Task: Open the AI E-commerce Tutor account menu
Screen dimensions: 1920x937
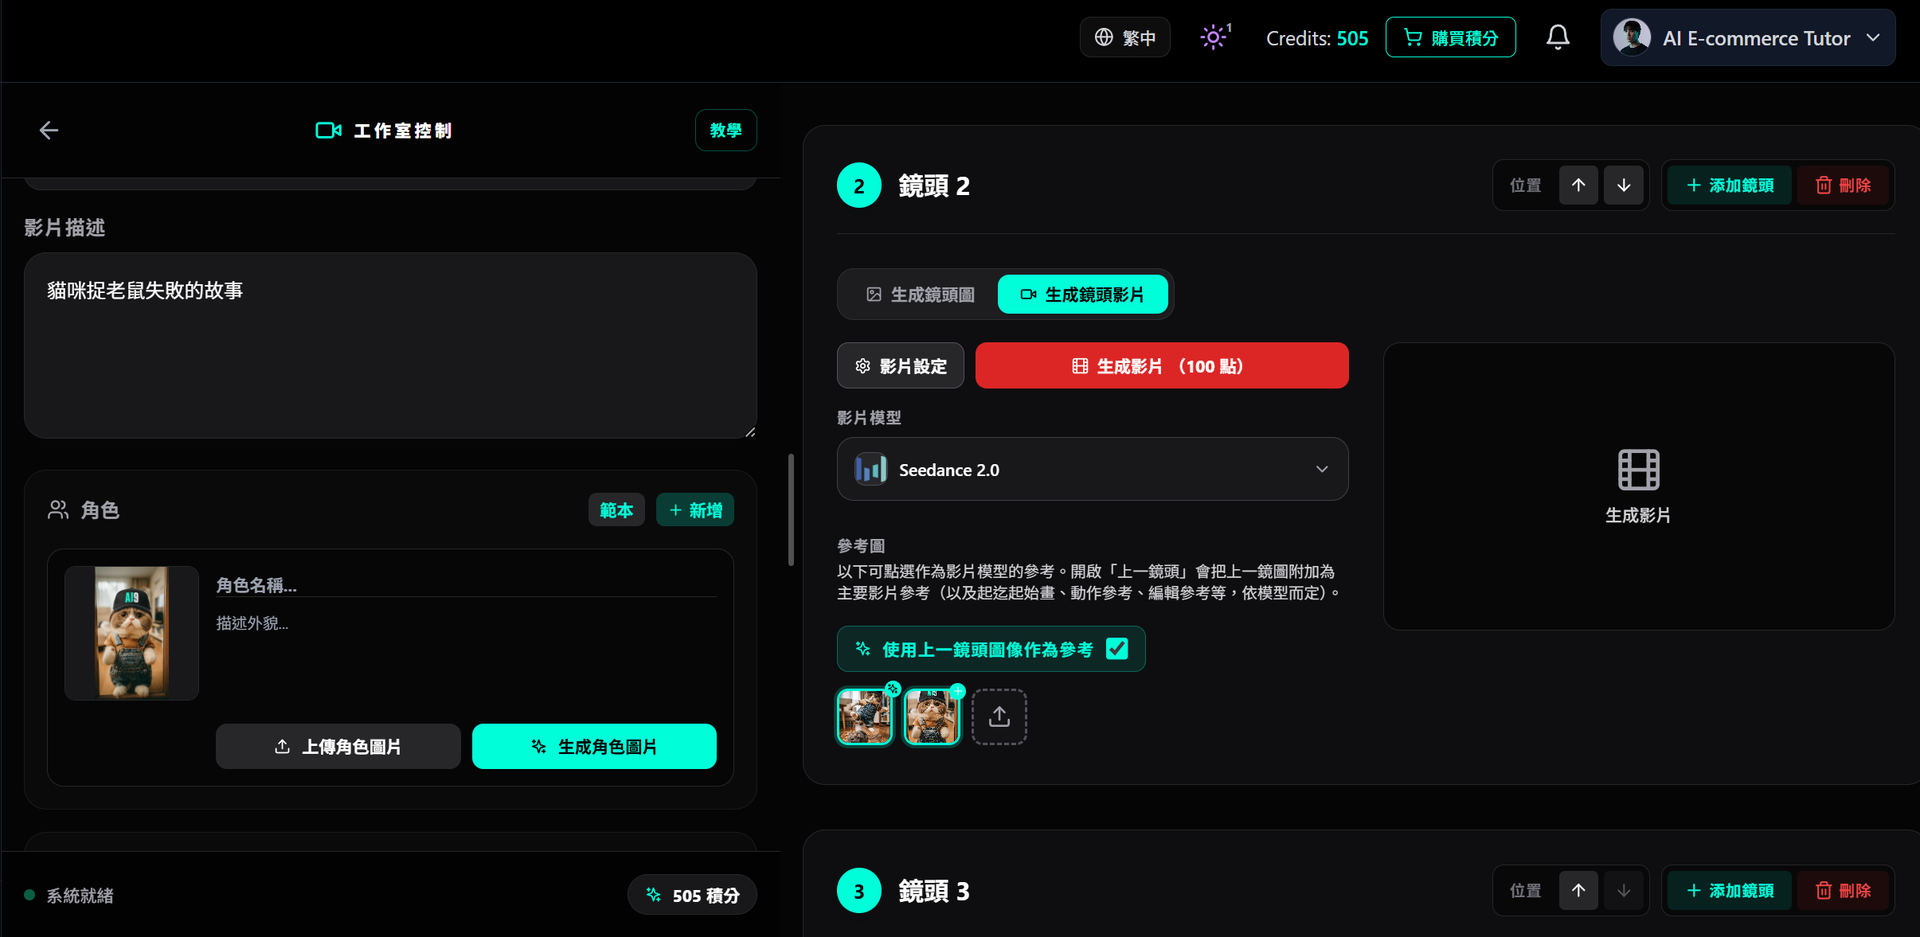Action: pyautogui.click(x=1748, y=38)
